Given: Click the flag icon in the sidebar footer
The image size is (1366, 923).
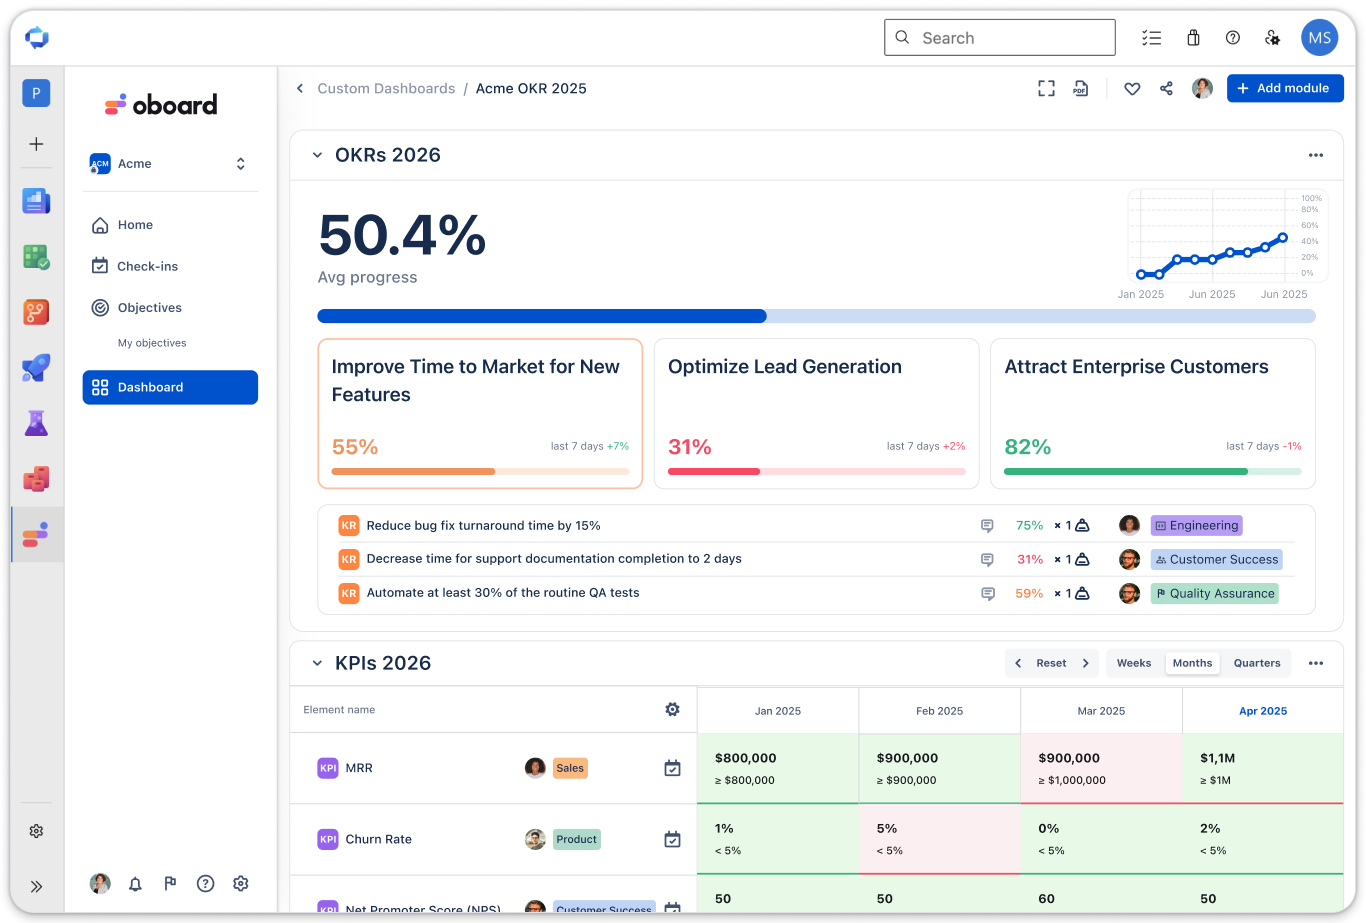Looking at the screenshot, I should point(170,883).
